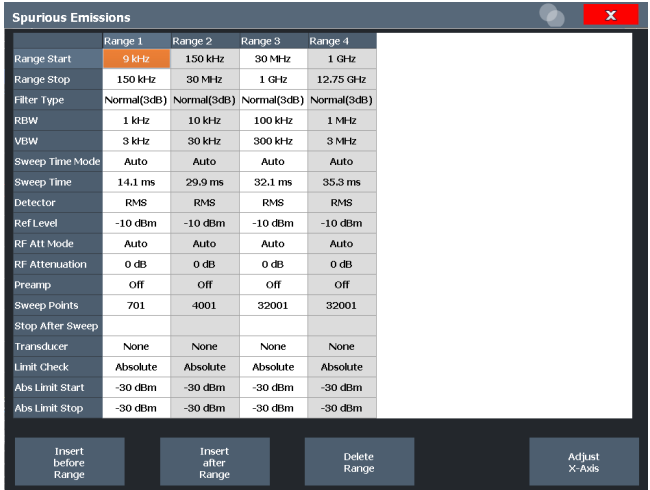Click Range 1 Sweep Time 14.1 ms
This screenshot has height=490, width=650.
pyautogui.click(x=136, y=182)
